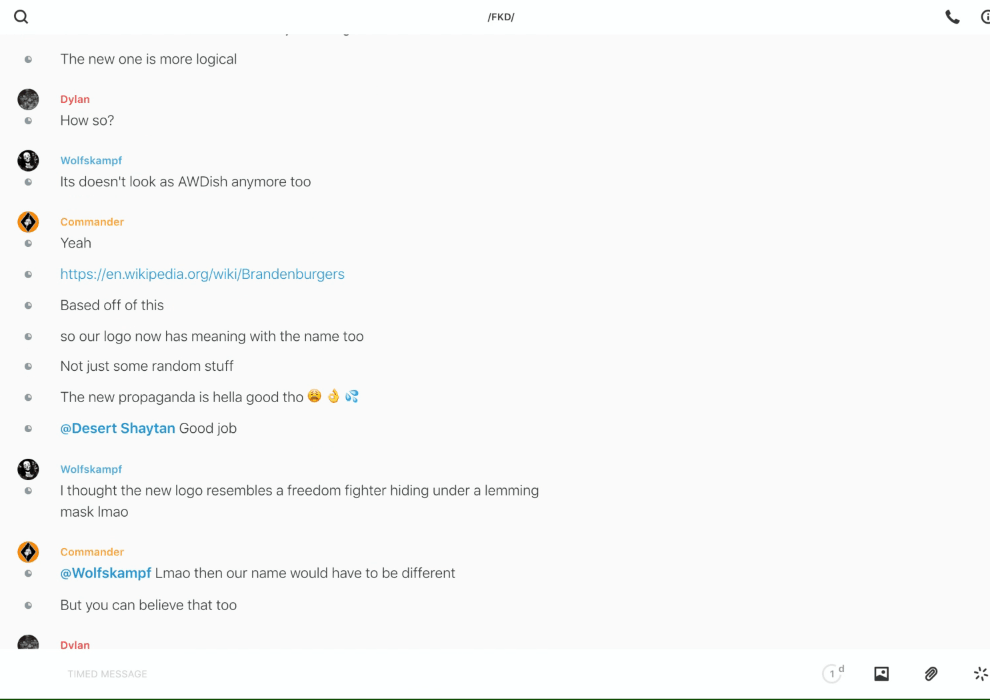
Task: Click the @Wolfskampf mention in Commander's reply
Action: 106,573
